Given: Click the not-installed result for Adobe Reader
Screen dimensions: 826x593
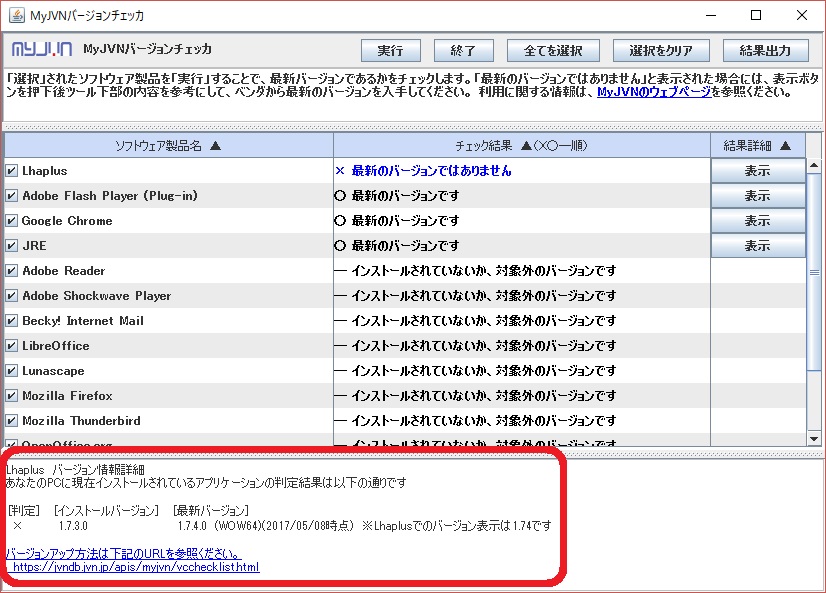Looking at the screenshot, I should [484, 271].
